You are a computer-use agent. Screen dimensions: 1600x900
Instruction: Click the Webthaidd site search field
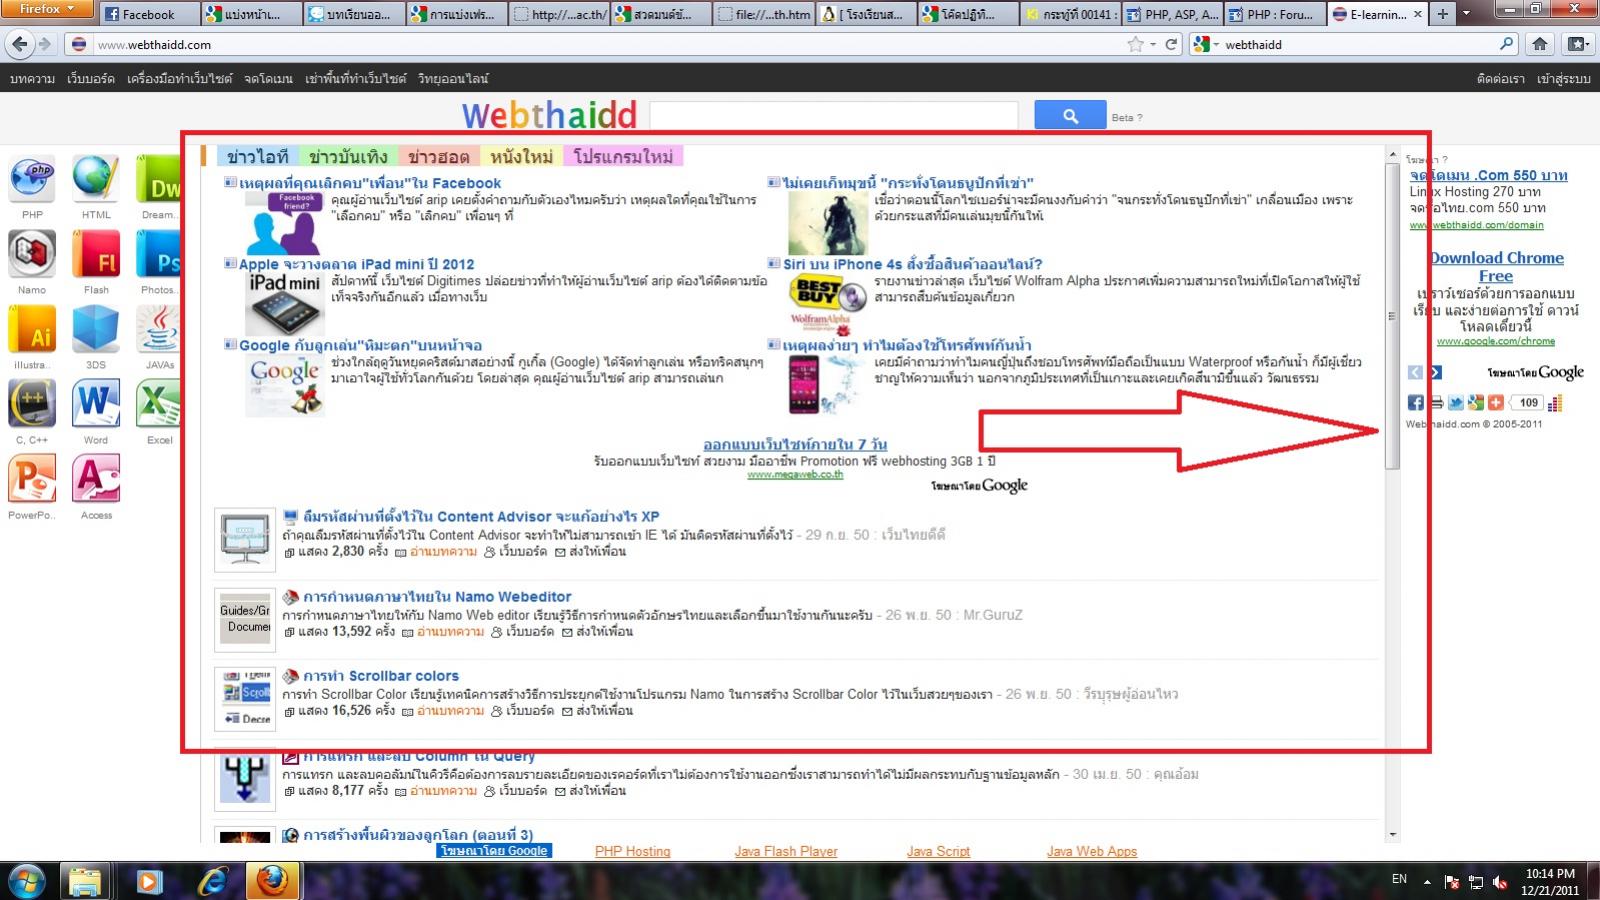(834, 116)
